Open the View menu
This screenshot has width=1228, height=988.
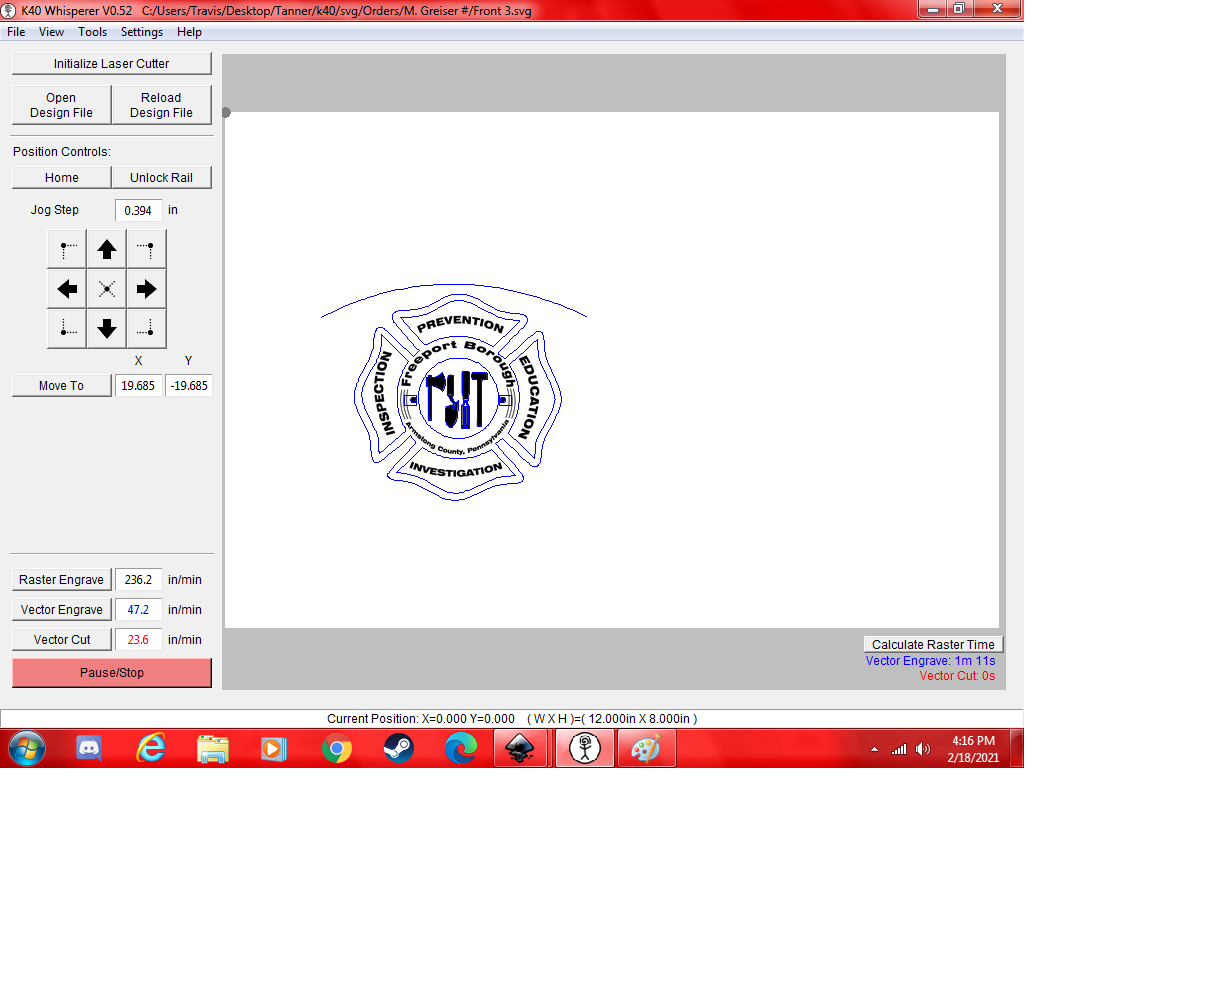[51, 32]
